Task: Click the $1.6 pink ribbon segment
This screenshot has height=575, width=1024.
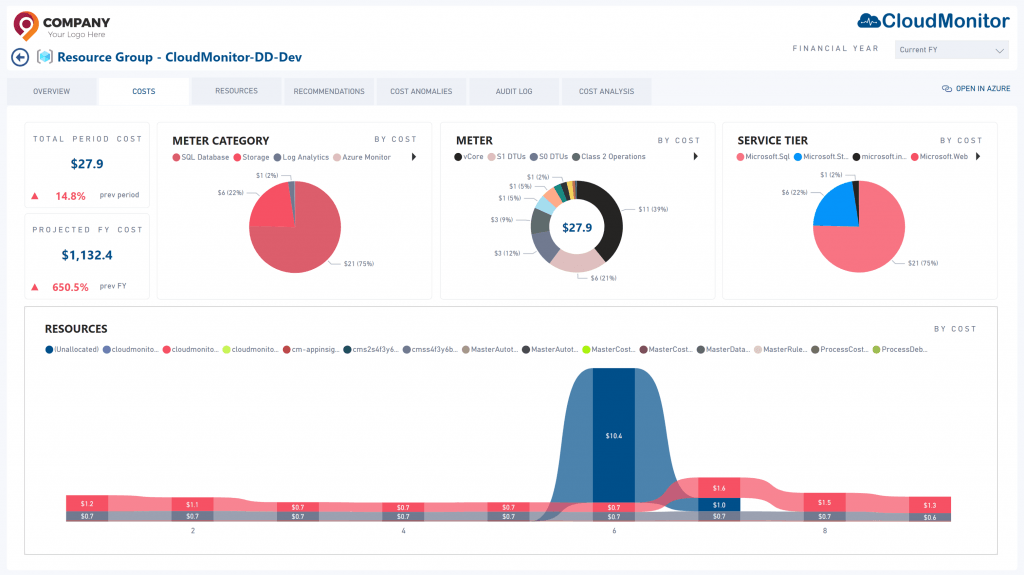Action: point(719,488)
